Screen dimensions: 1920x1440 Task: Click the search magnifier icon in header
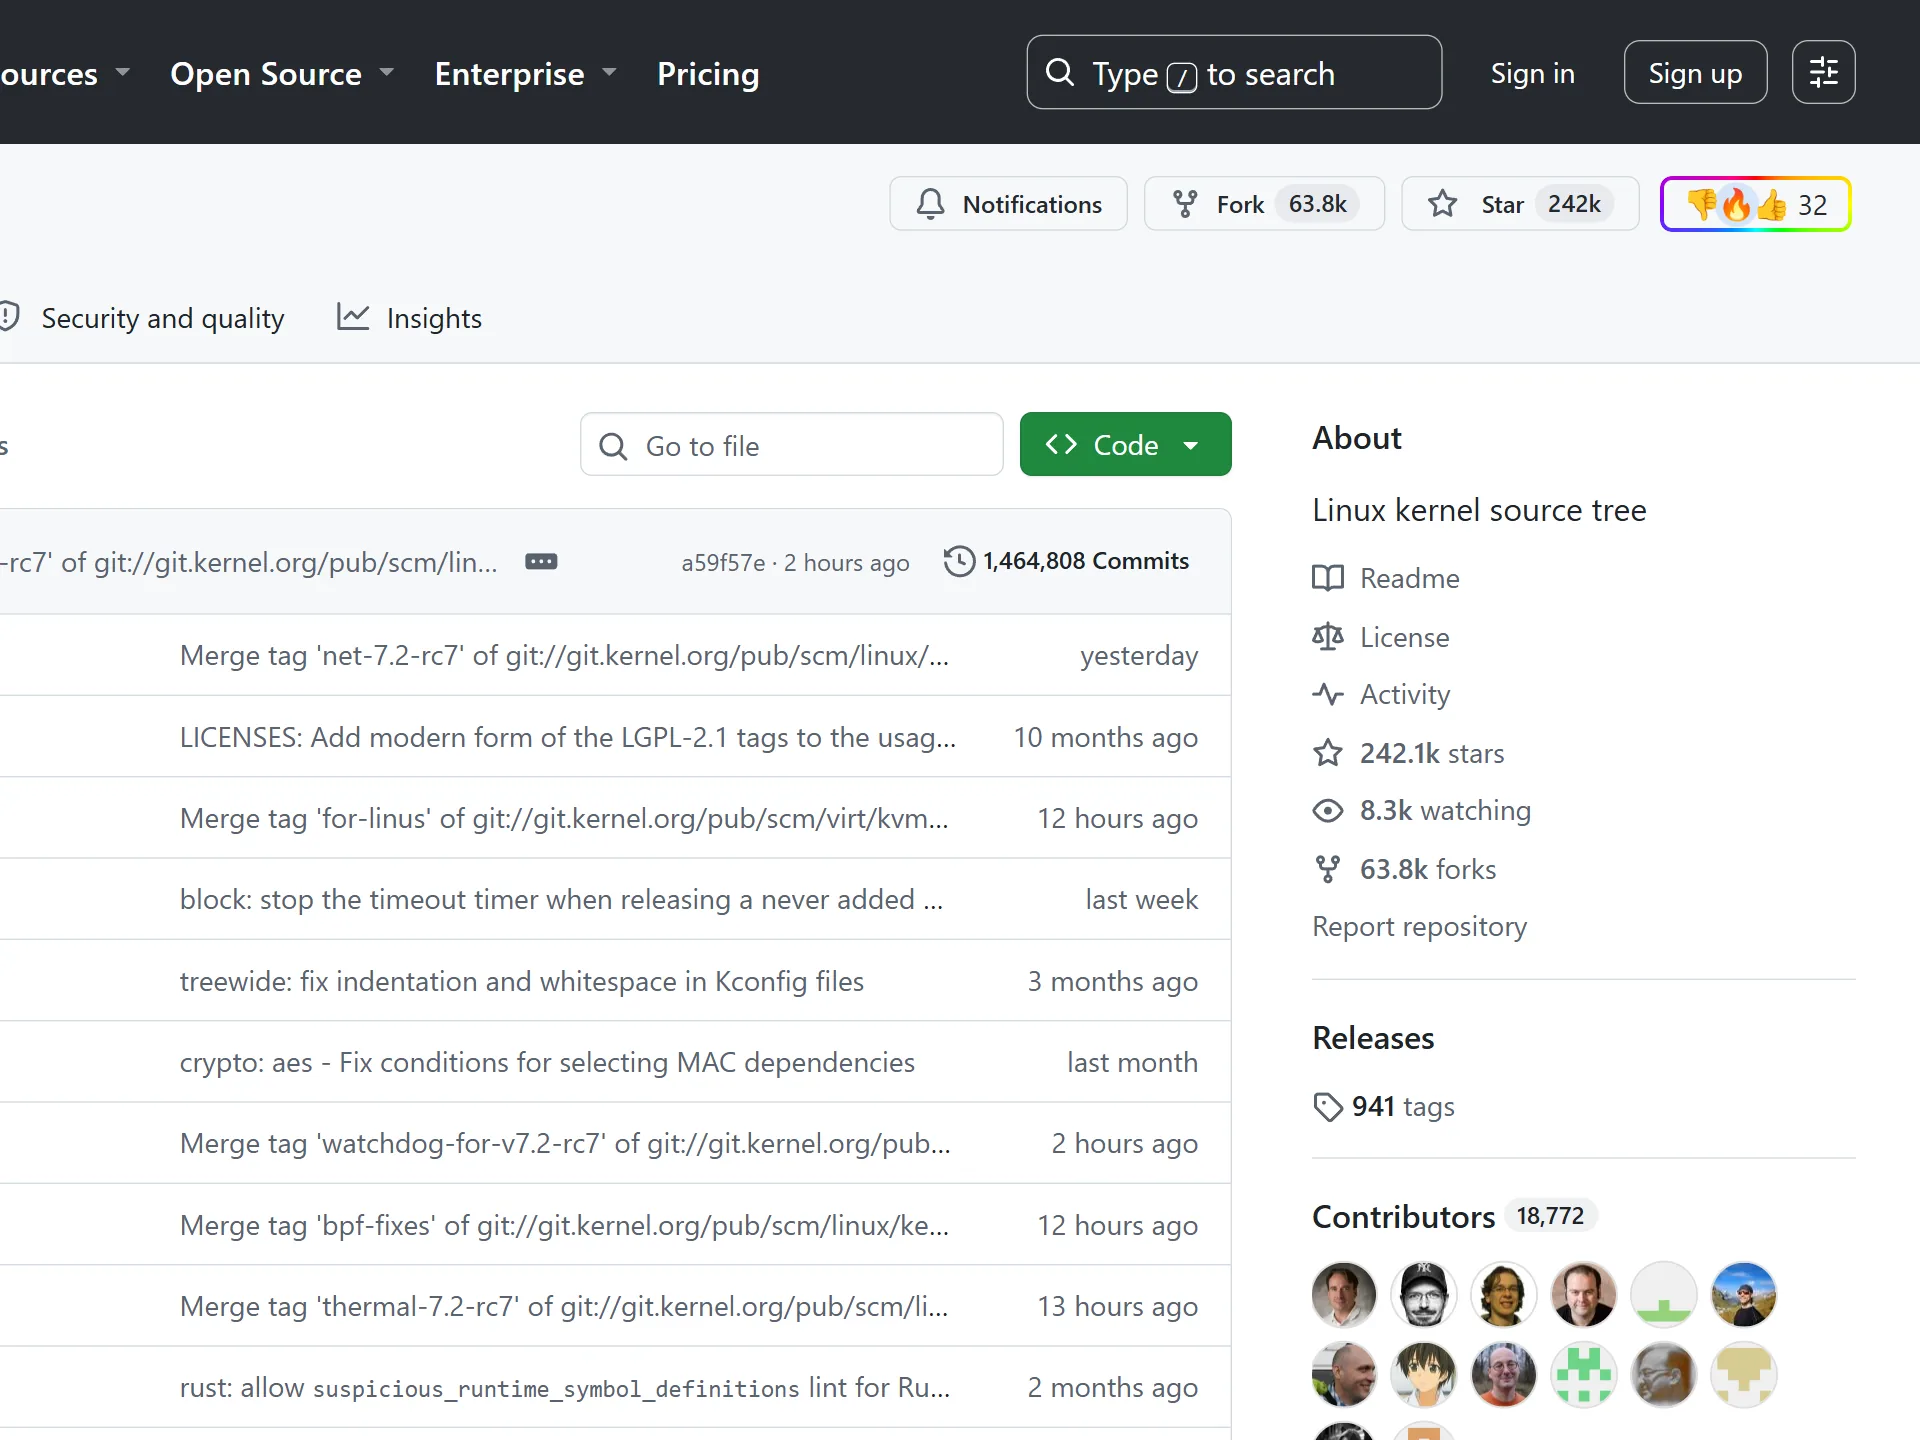1059,72
